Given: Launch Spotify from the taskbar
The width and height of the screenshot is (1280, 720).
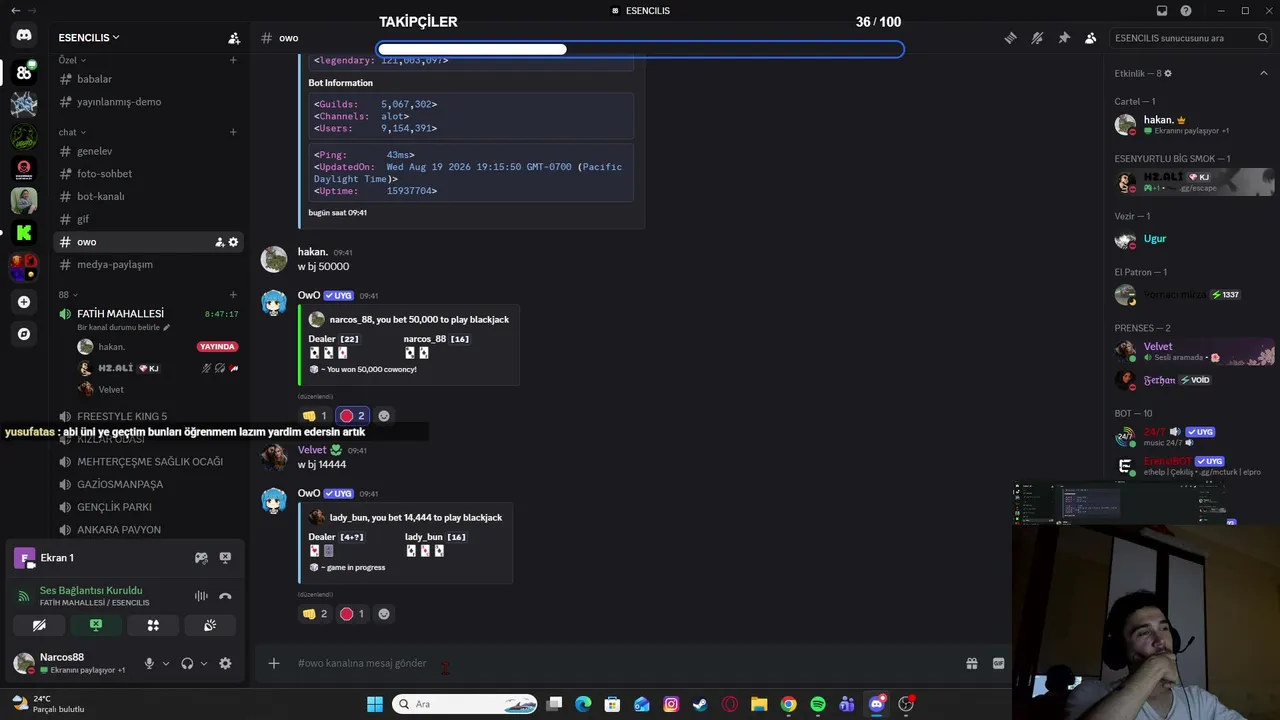Looking at the screenshot, I should tap(817, 704).
